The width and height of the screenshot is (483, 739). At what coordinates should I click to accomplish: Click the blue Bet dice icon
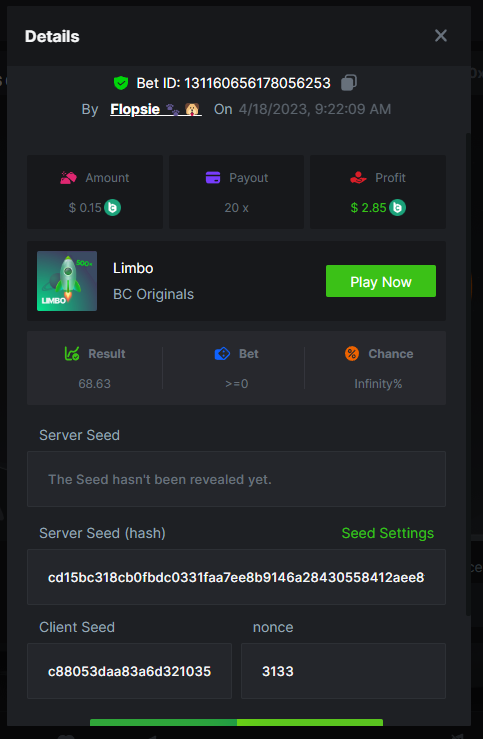(222, 353)
